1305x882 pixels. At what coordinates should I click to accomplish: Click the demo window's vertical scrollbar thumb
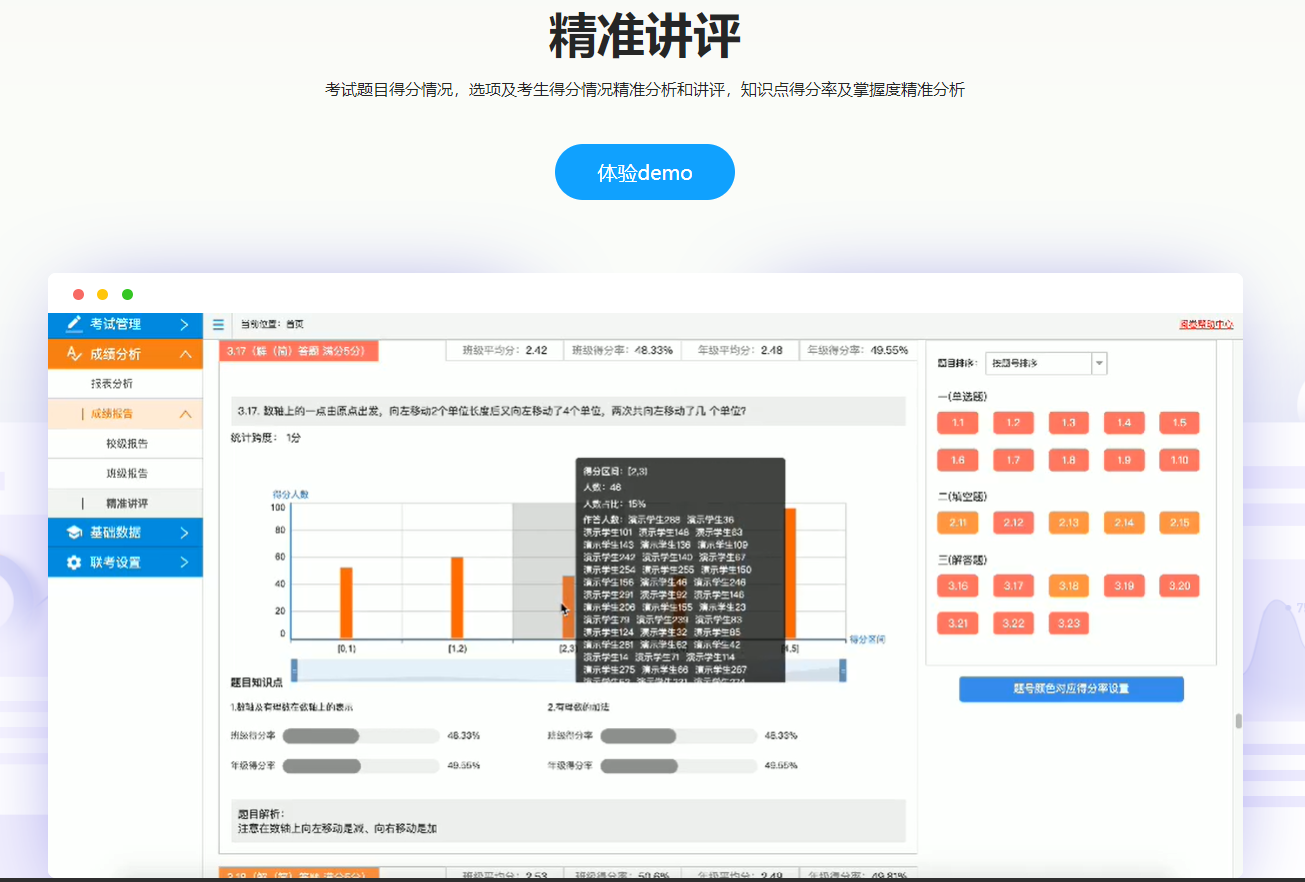coord(1238,721)
